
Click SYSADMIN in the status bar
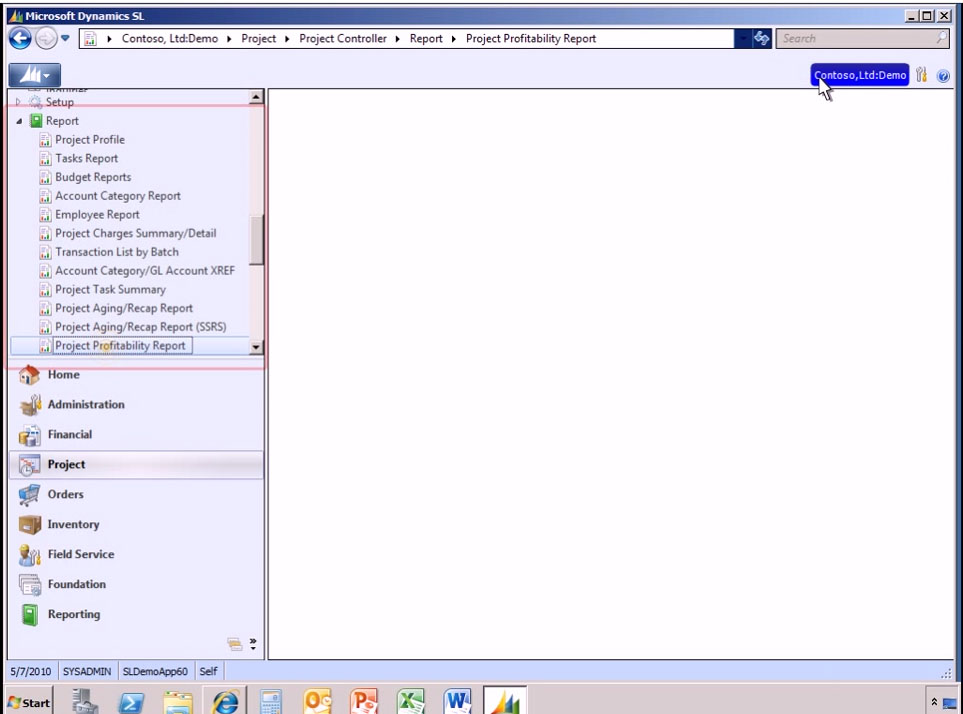click(87, 672)
